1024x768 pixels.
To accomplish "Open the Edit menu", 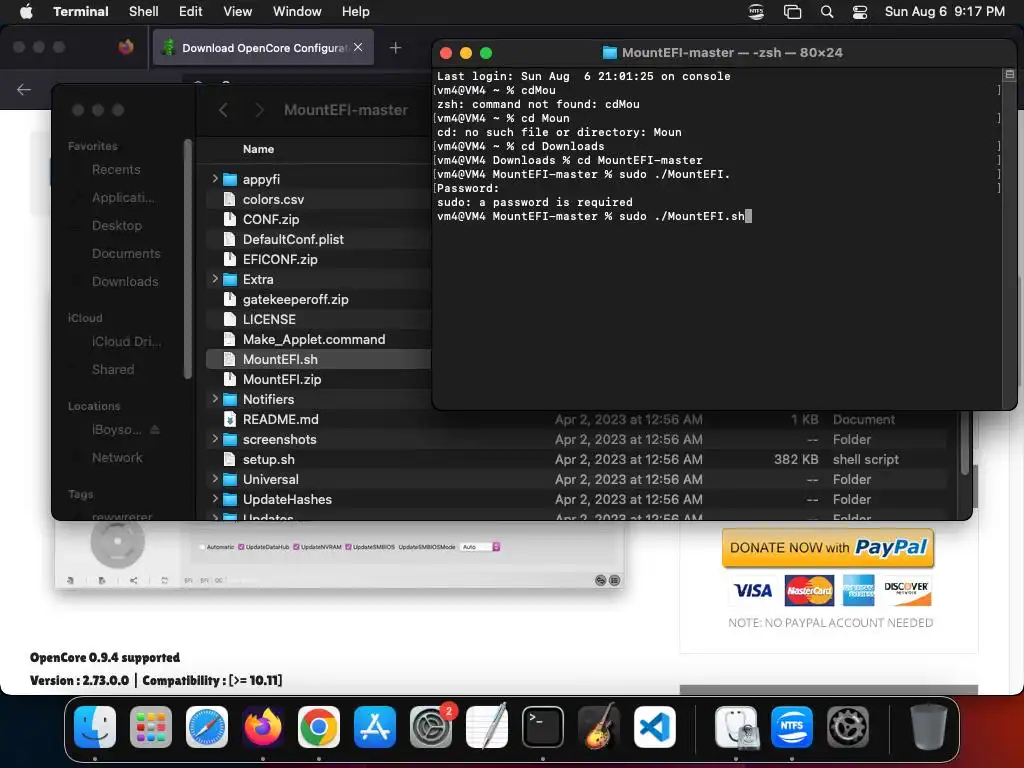I will click(191, 12).
